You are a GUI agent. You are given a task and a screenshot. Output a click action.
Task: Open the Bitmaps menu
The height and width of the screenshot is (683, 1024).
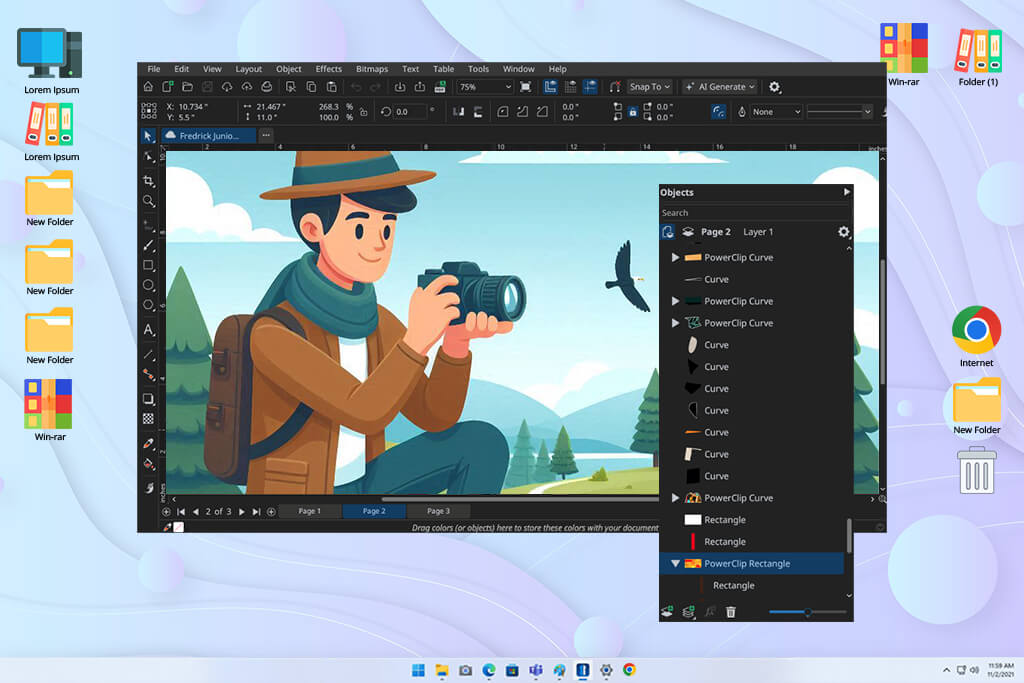pyautogui.click(x=372, y=69)
